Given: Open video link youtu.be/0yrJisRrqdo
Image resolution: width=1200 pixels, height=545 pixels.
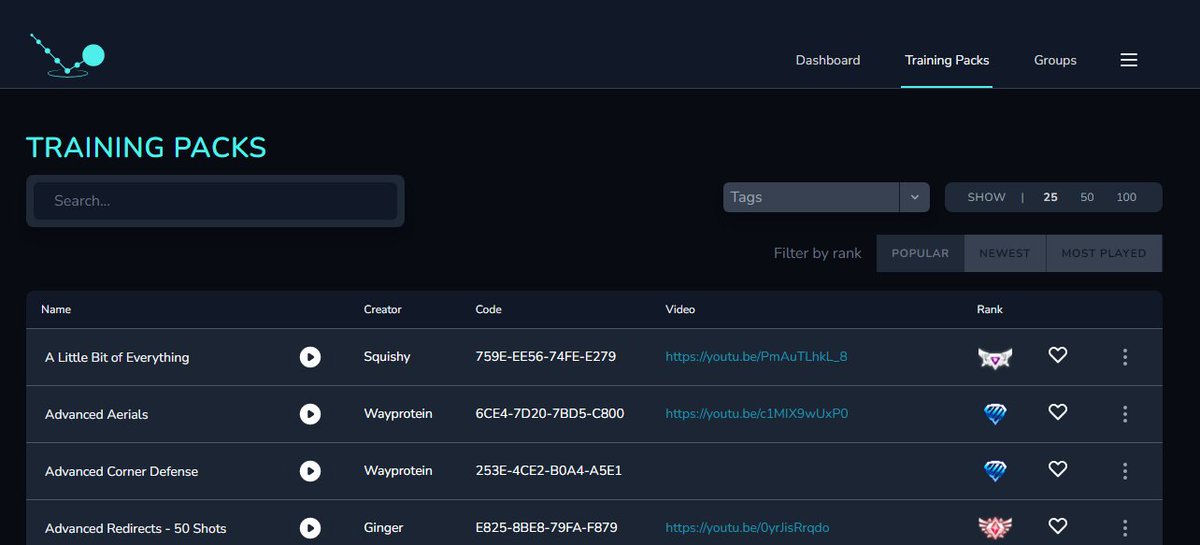Looking at the screenshot, I should pos(748,528).
